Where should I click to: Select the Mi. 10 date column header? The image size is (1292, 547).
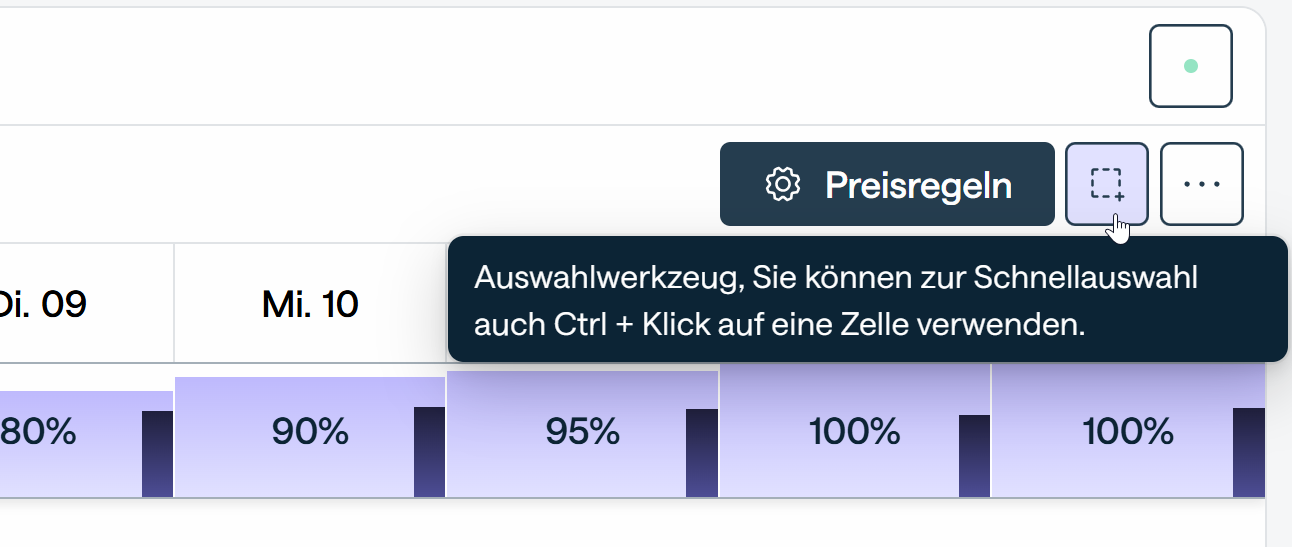point(310,303)
